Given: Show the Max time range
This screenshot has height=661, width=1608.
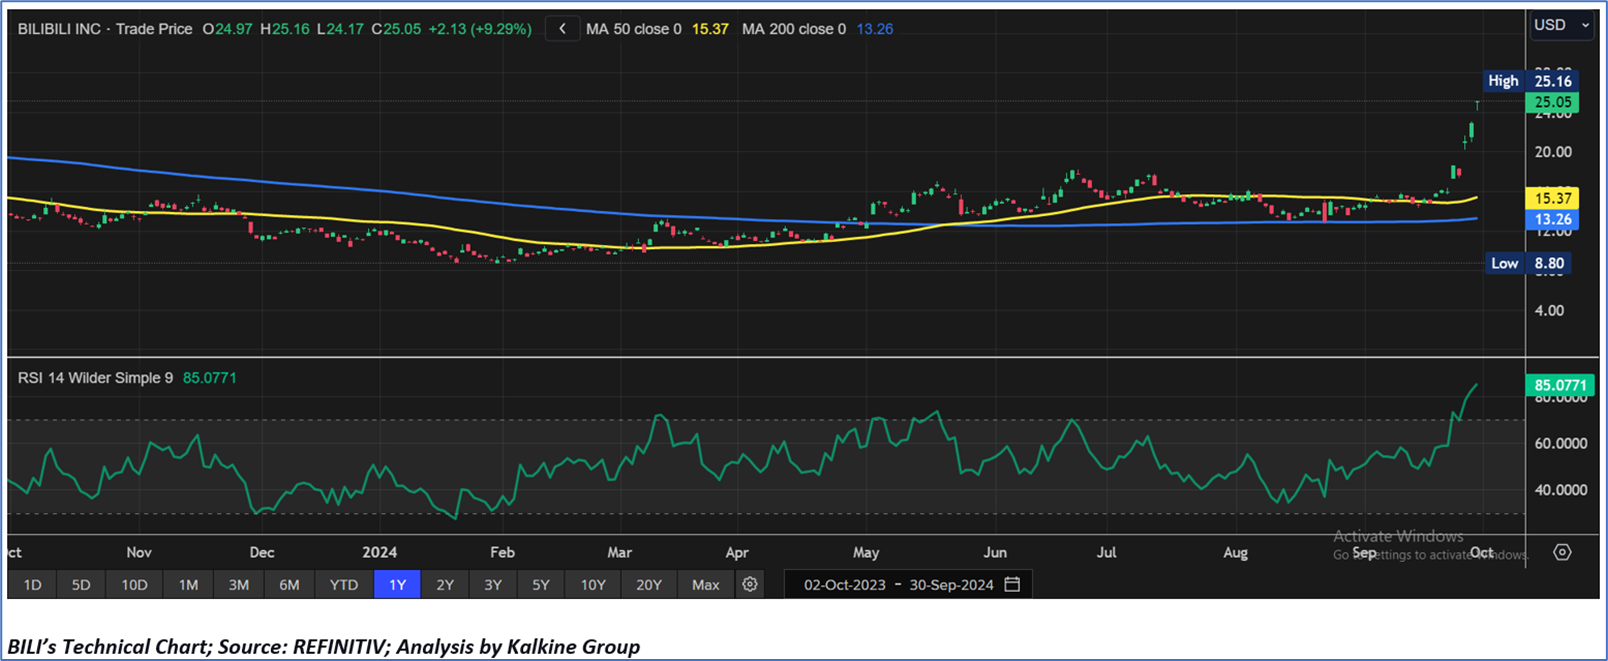Looking at the screenshot, I should click(705, 585).
